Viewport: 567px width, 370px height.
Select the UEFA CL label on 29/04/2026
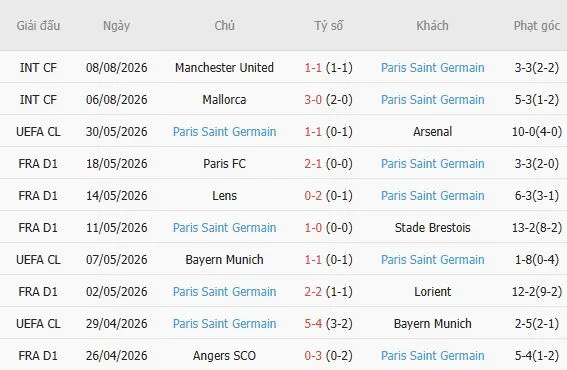pyautogui.click(x=38, y=323)
